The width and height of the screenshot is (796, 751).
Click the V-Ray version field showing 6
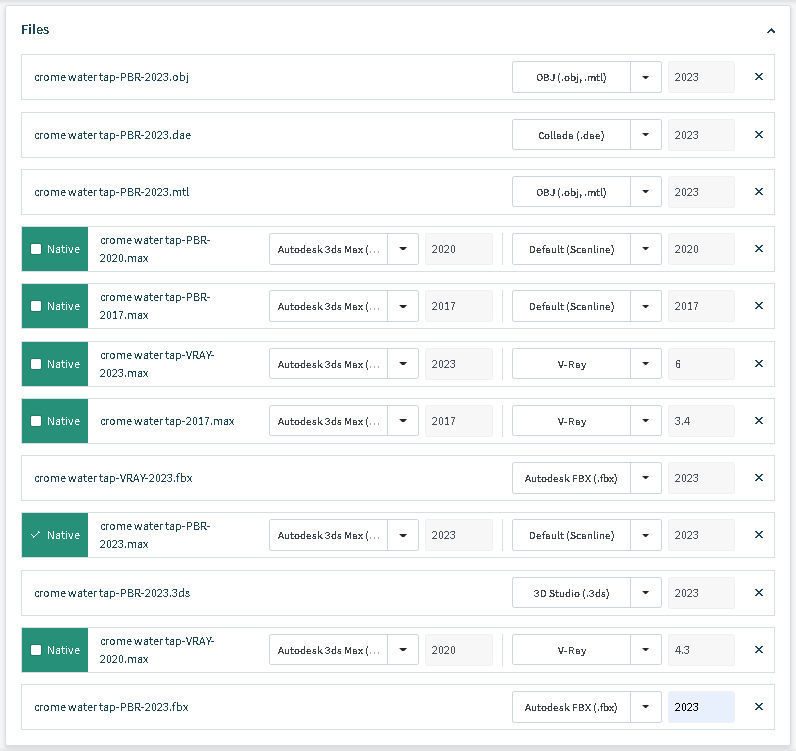701,364
